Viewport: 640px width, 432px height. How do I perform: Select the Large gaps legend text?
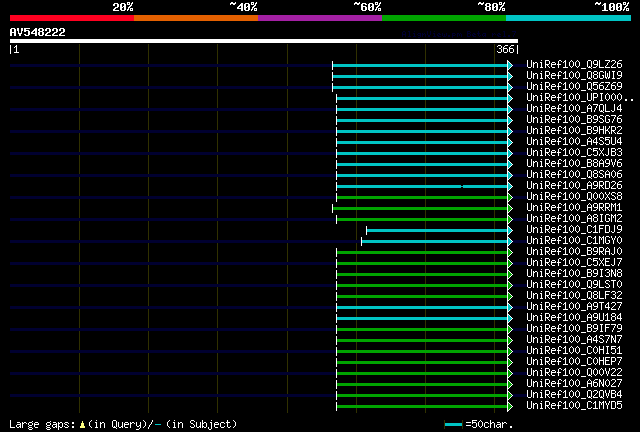click(x=42, y=425)
